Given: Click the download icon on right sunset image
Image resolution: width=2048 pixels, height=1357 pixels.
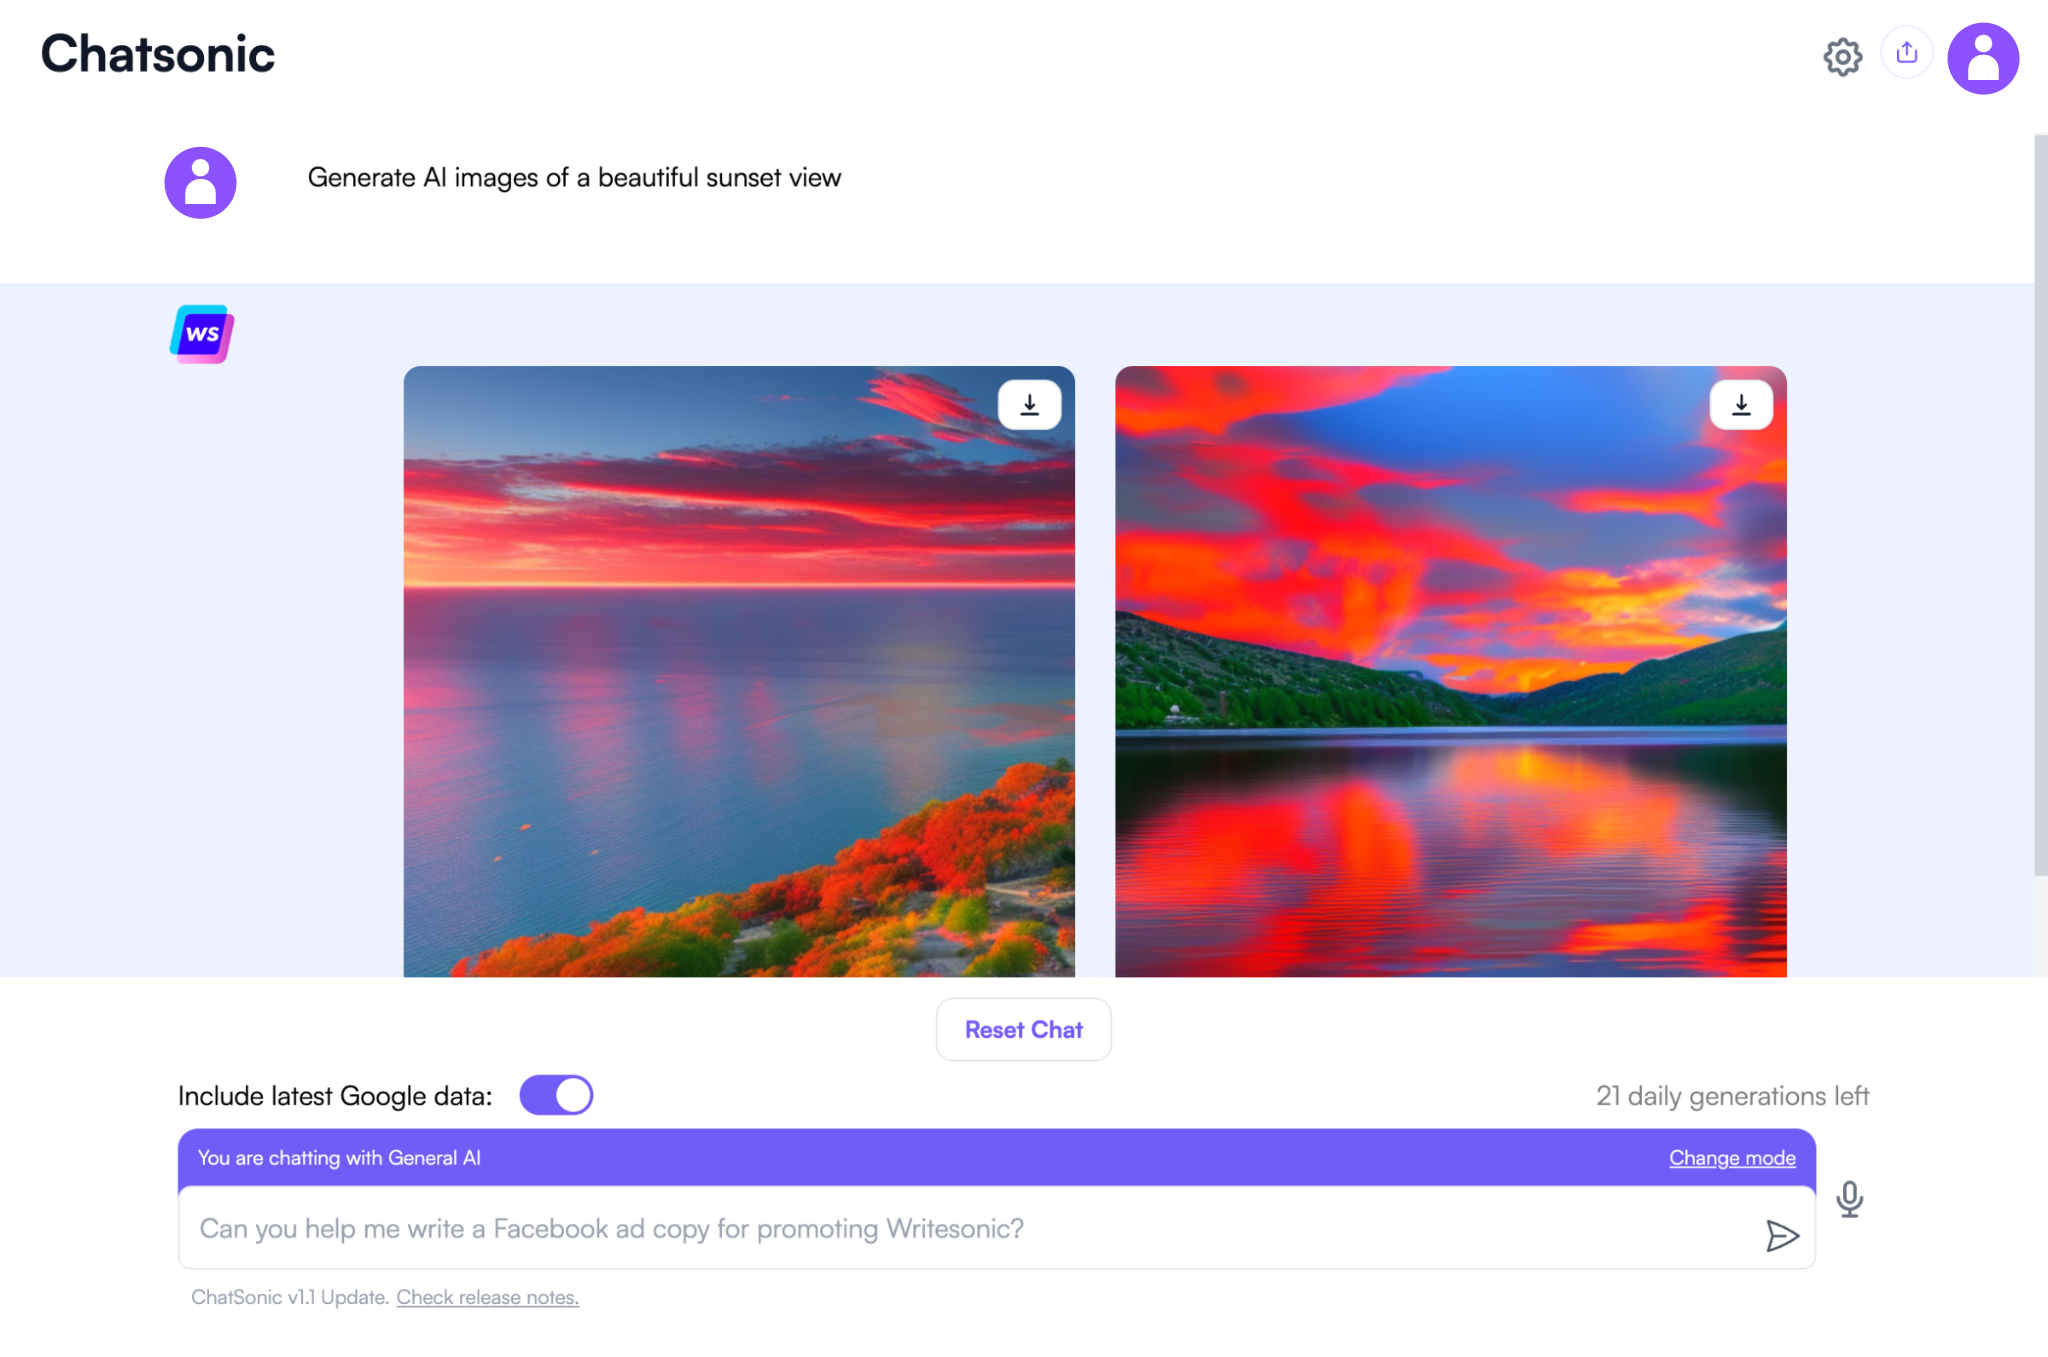Looking at the screenshot, I should [1741, 404].
